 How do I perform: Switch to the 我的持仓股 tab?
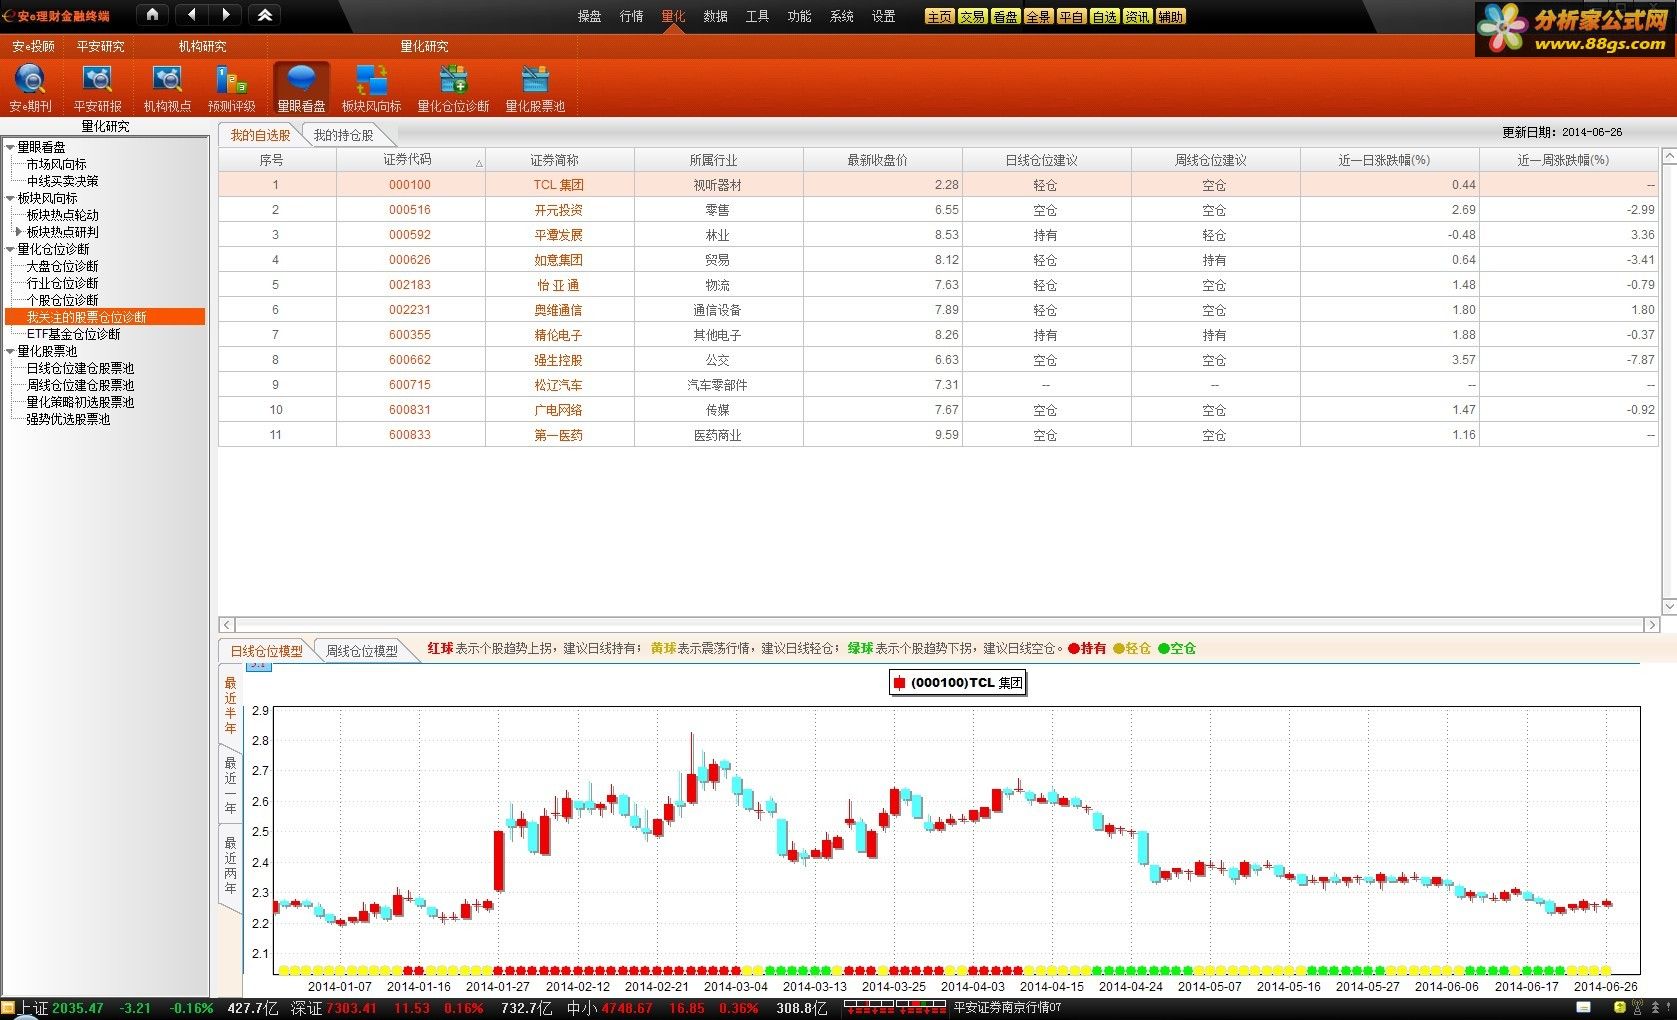(343, 135)
